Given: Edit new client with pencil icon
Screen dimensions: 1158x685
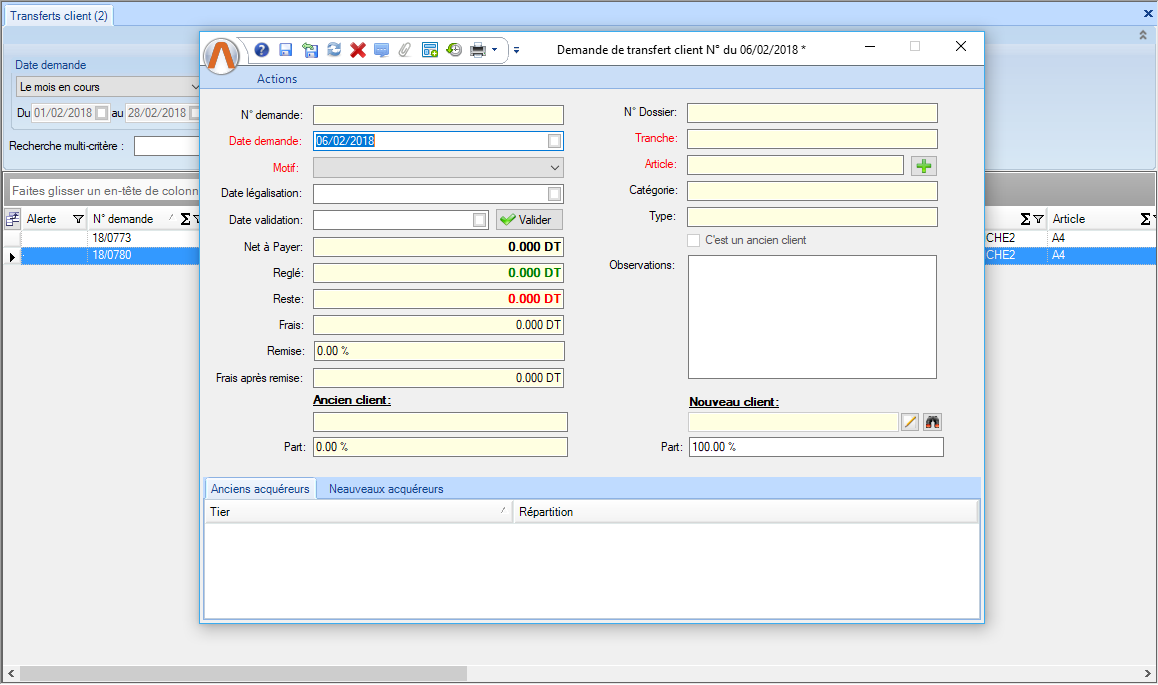Looking at the screenshot, I should point(910,422).
